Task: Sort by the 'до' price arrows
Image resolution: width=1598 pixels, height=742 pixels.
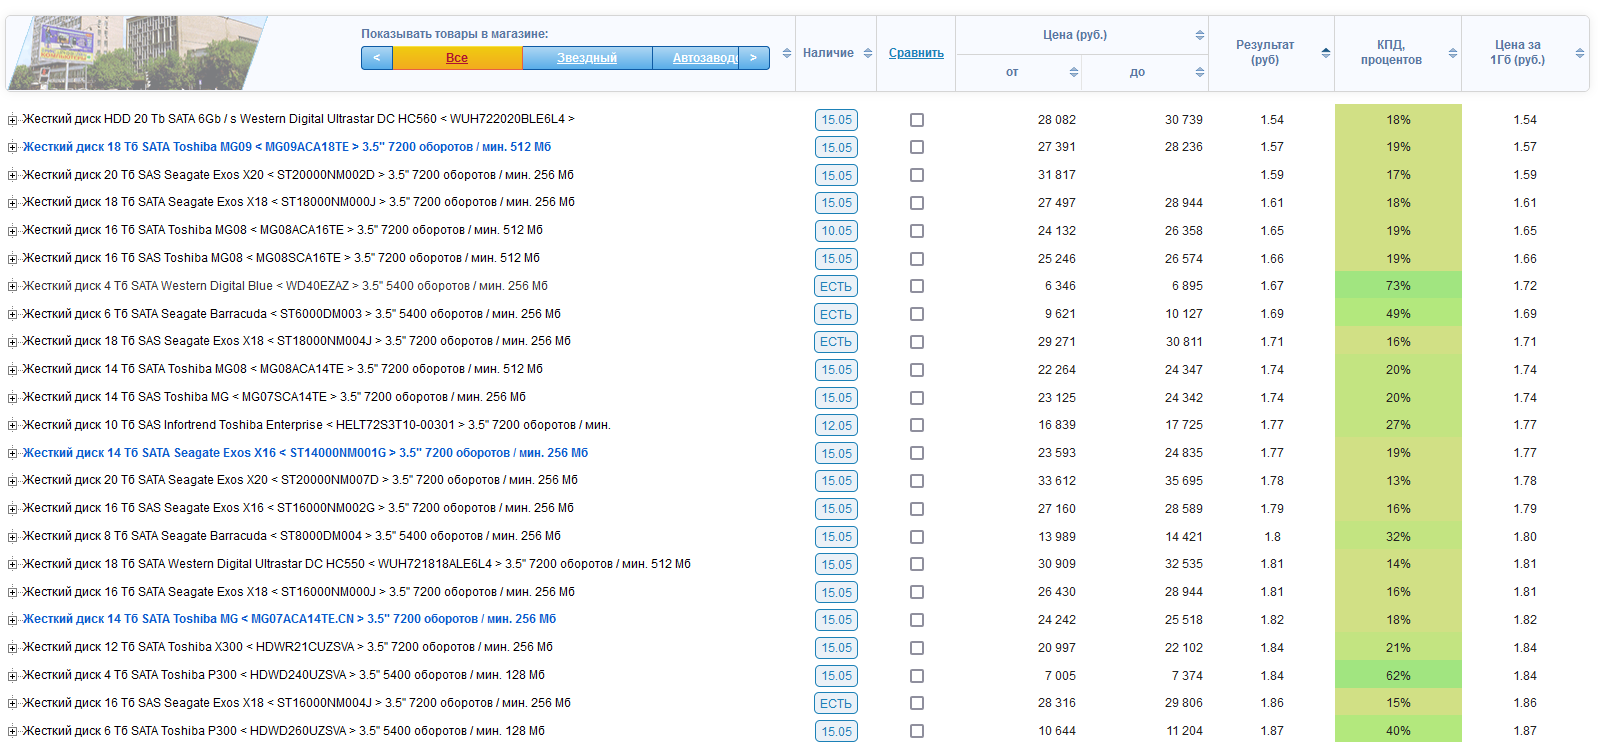Action: 1199,72
